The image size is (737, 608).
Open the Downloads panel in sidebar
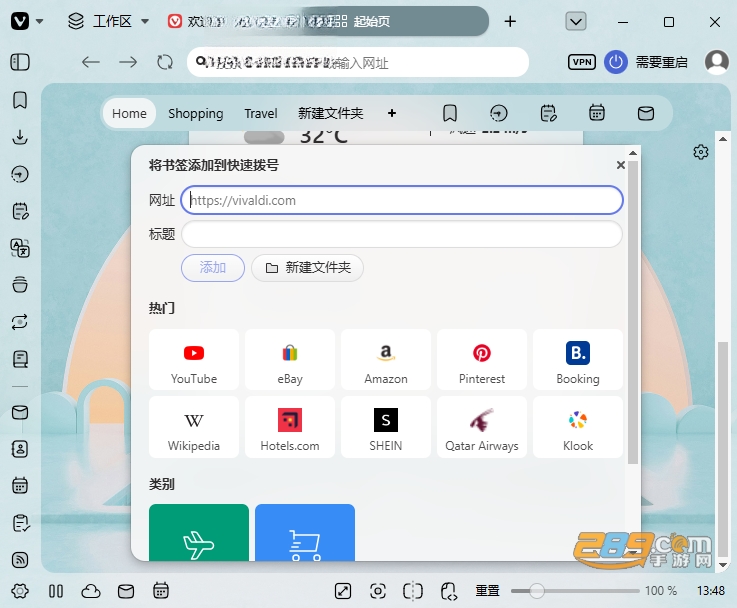[20, 137]
